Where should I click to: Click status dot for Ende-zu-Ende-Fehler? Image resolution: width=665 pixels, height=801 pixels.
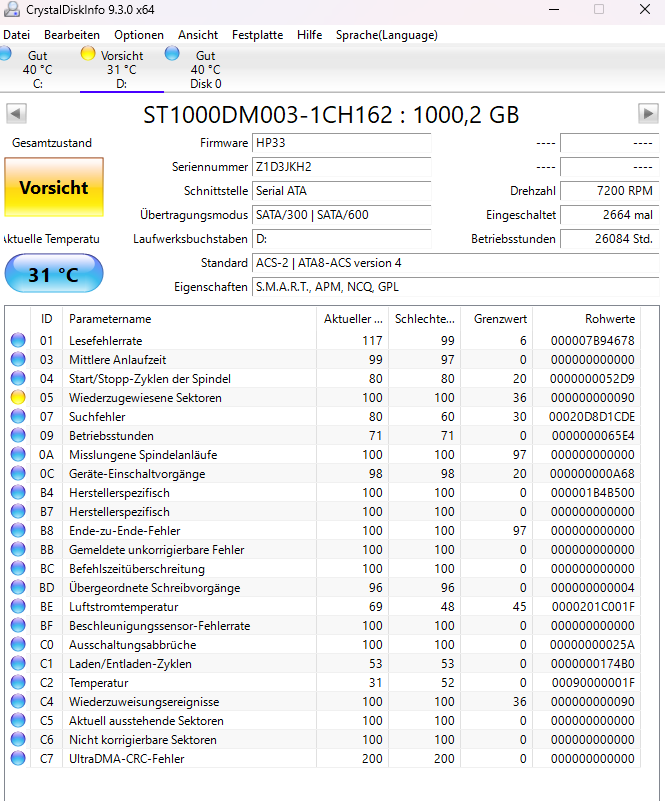click(18, 530)
